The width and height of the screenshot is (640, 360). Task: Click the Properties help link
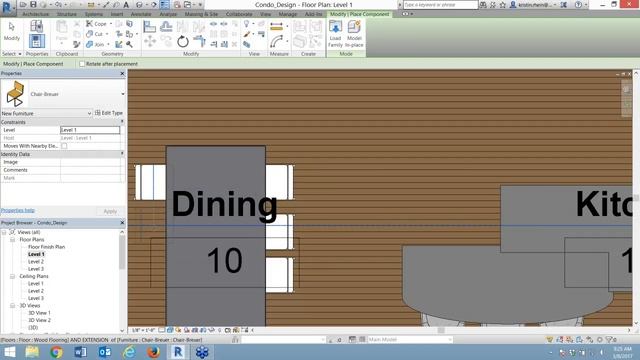coord(18,211)
